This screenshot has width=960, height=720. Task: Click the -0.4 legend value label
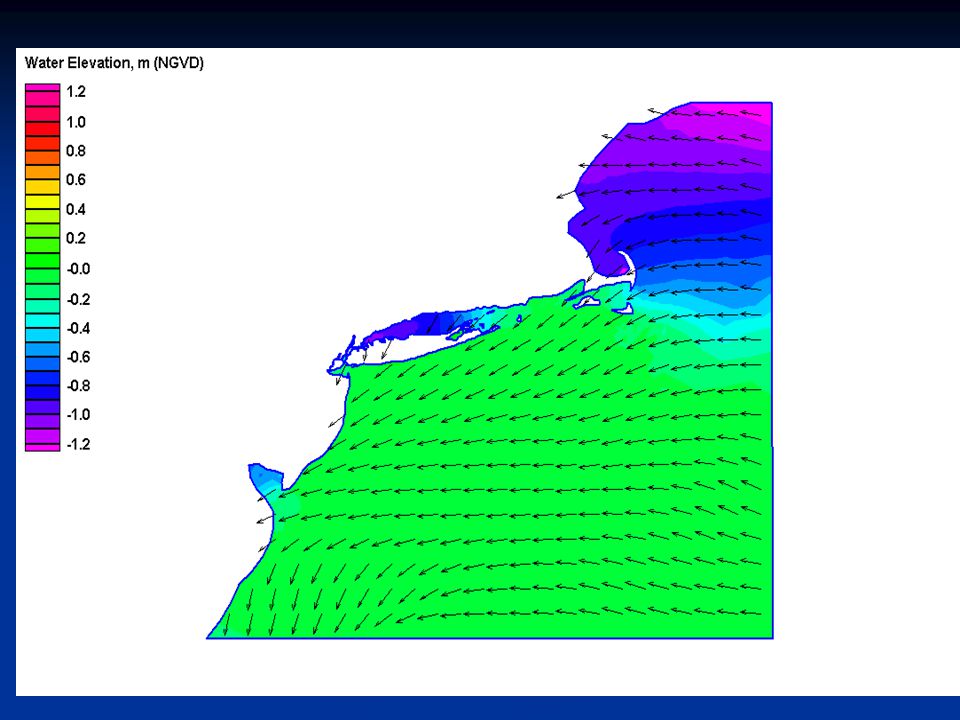click(x=78, y=328)
